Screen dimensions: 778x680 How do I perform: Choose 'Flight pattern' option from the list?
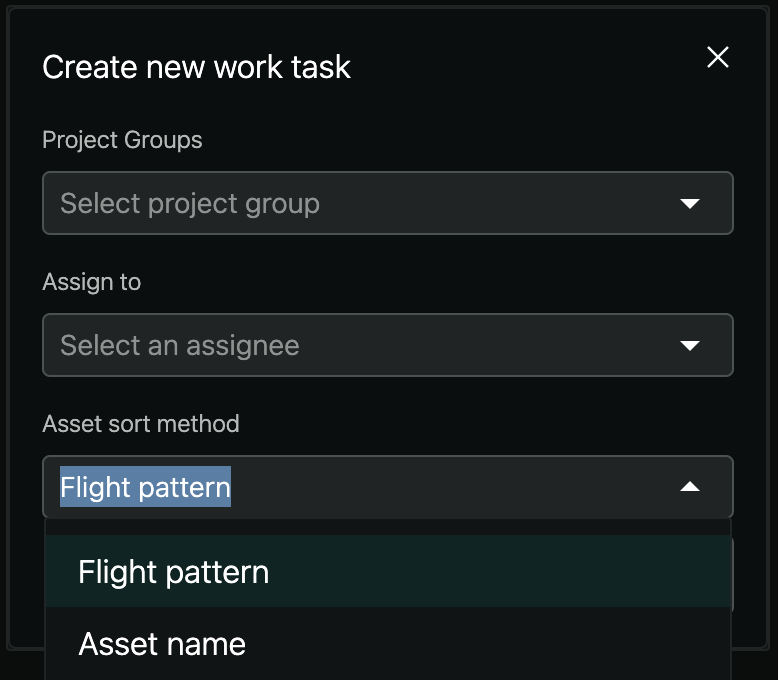[x=174, y=572]
